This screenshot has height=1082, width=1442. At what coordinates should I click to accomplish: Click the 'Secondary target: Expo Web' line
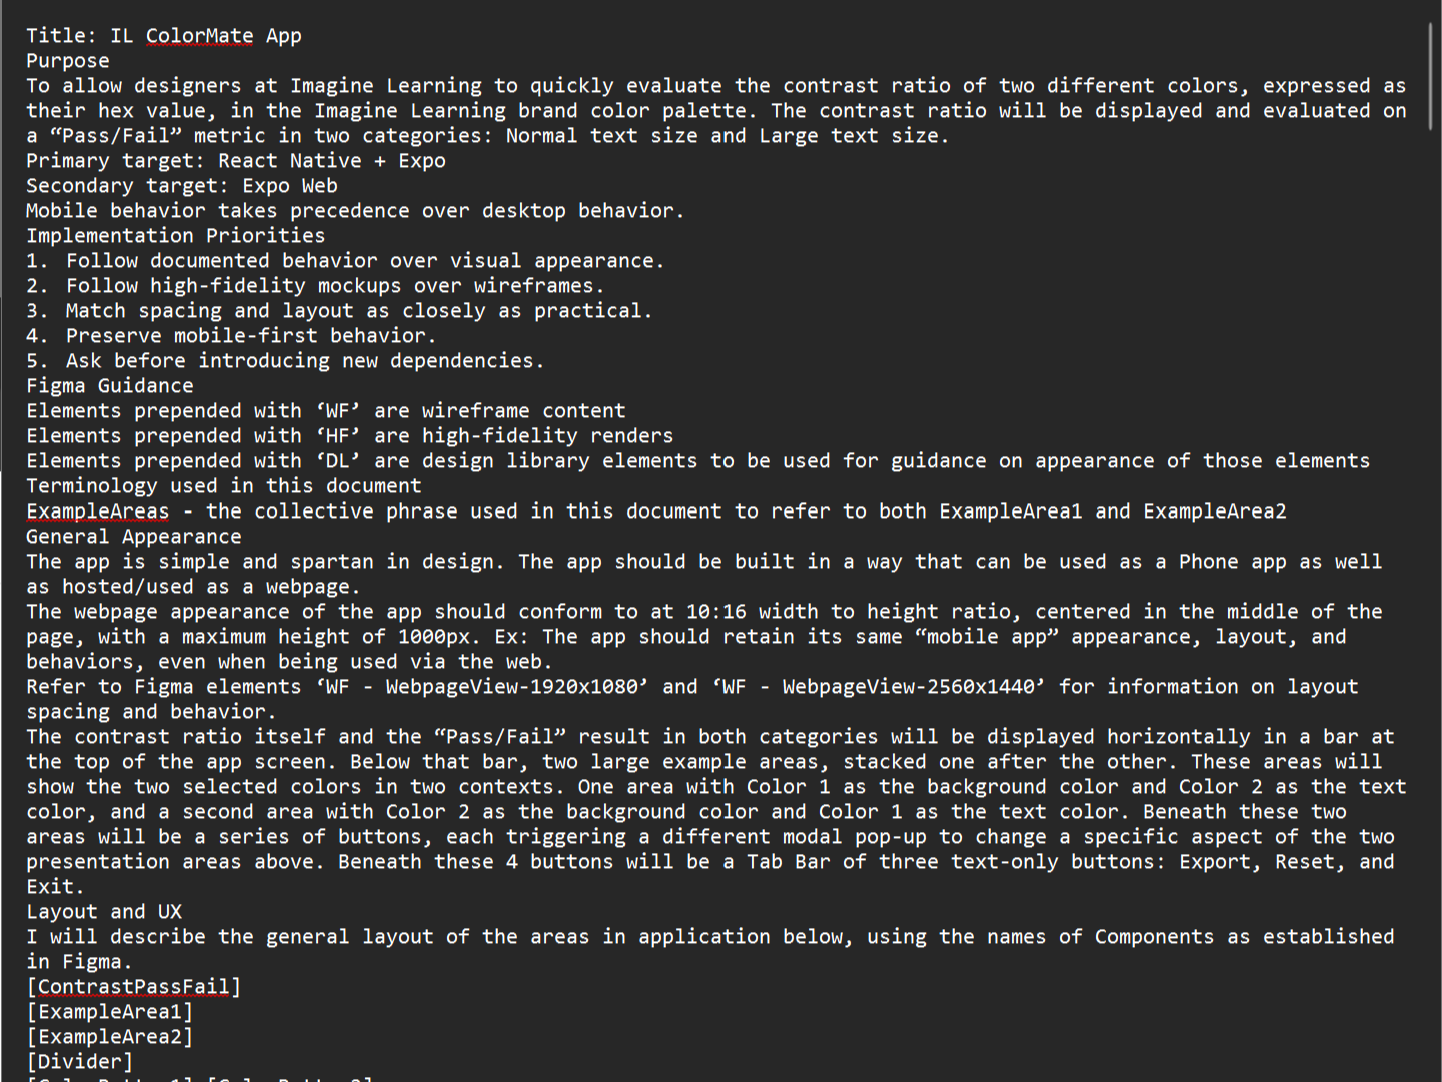point(182,186)
